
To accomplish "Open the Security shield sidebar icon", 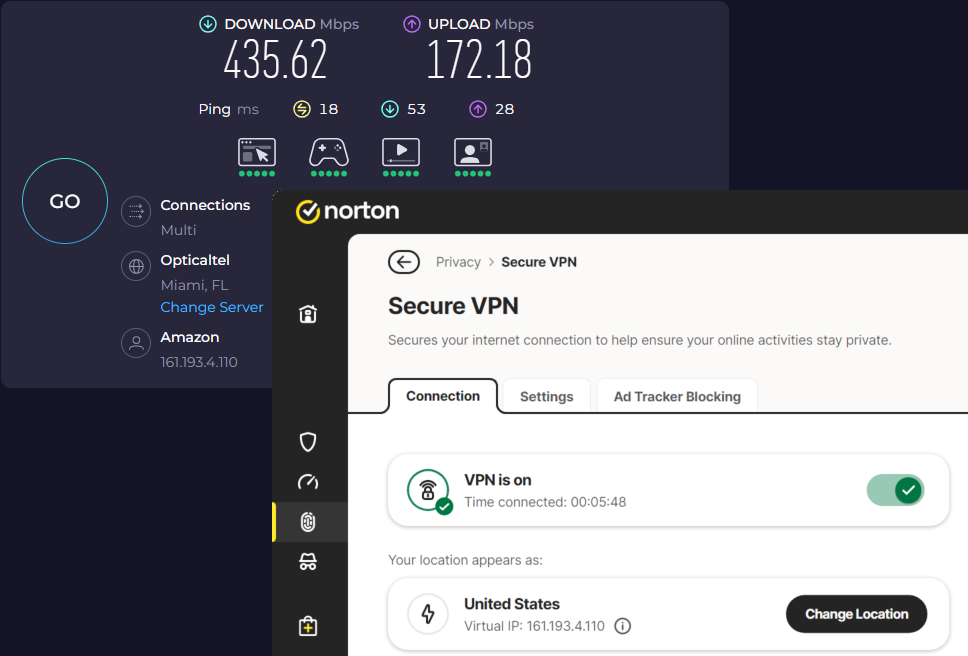I will click(x=308, y=442).
